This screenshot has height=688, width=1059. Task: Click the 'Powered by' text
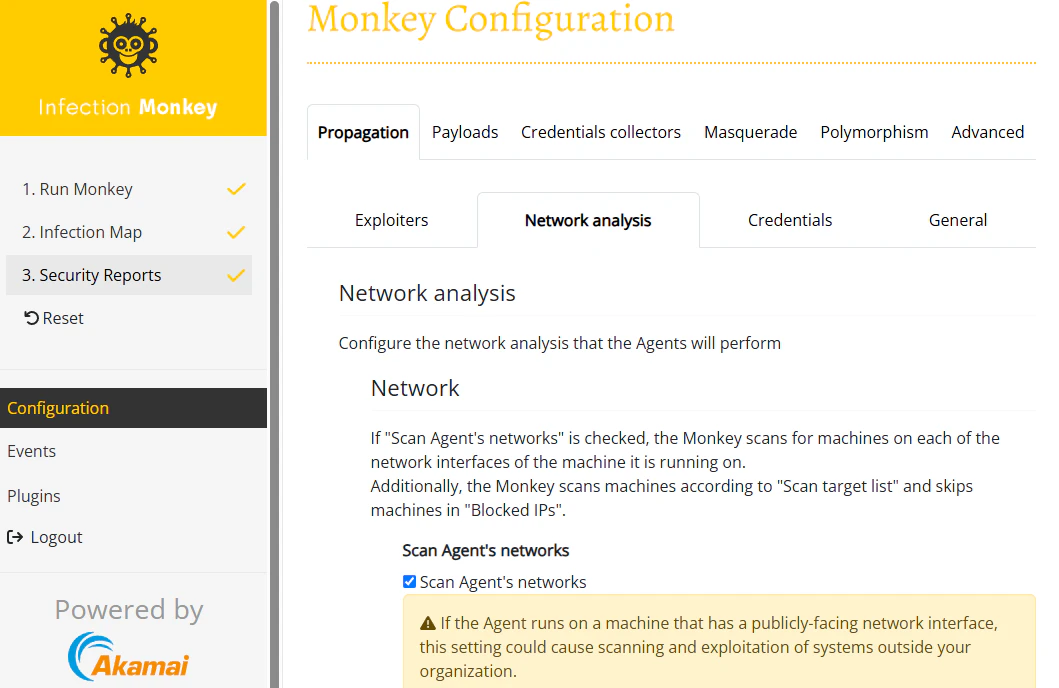pyautogui.click(x=129, y=610)
